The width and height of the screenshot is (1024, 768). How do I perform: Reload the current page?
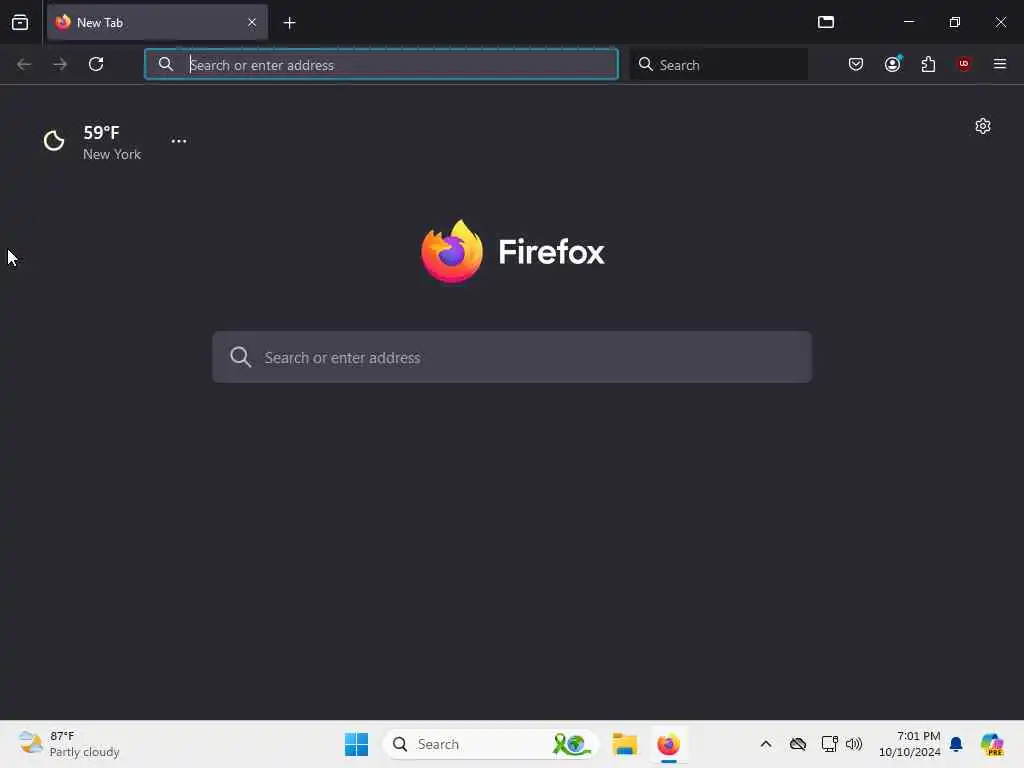click(x=96, y=64)
